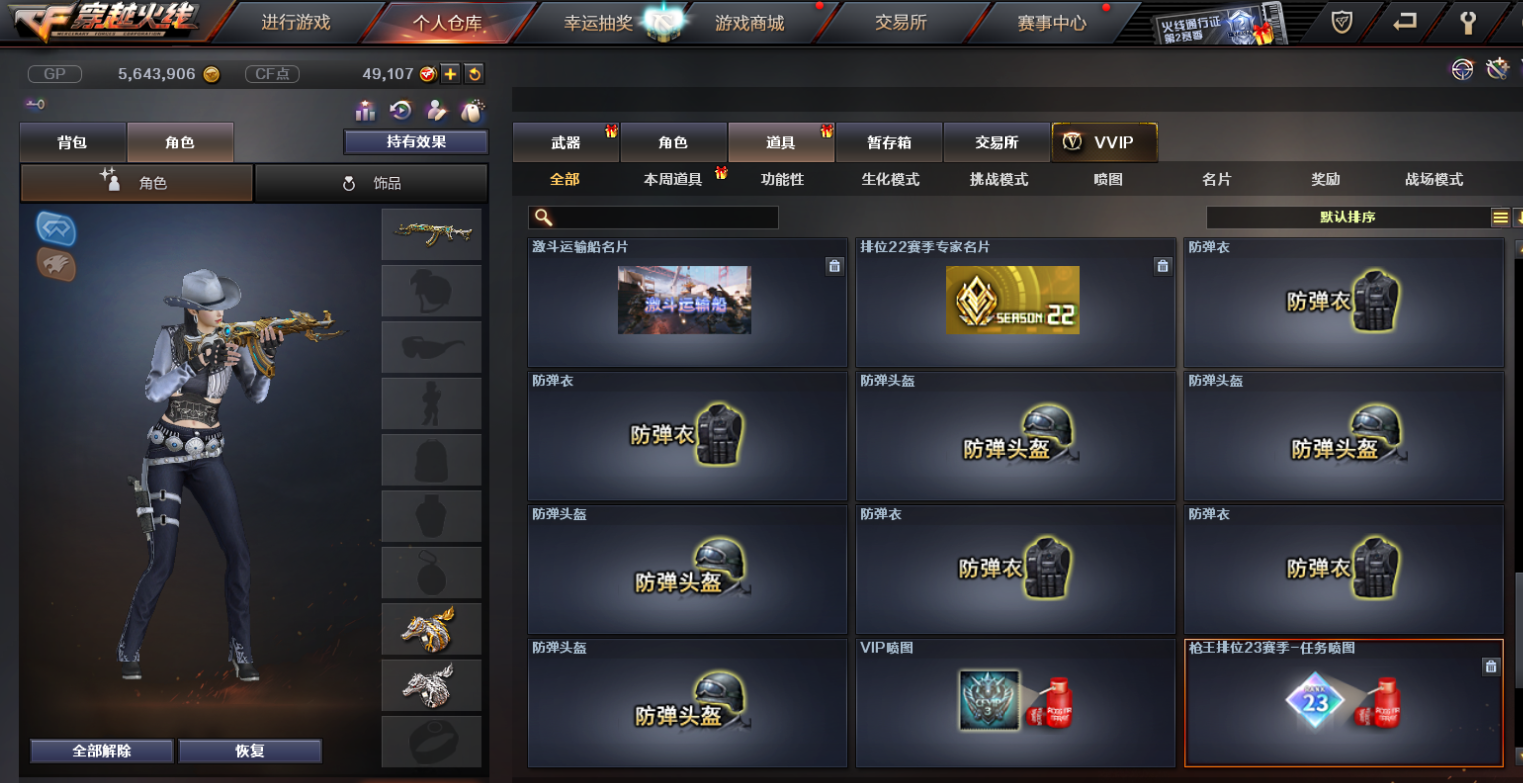Refresh the CF点 balance with orange arrow

tap(475, 74)
